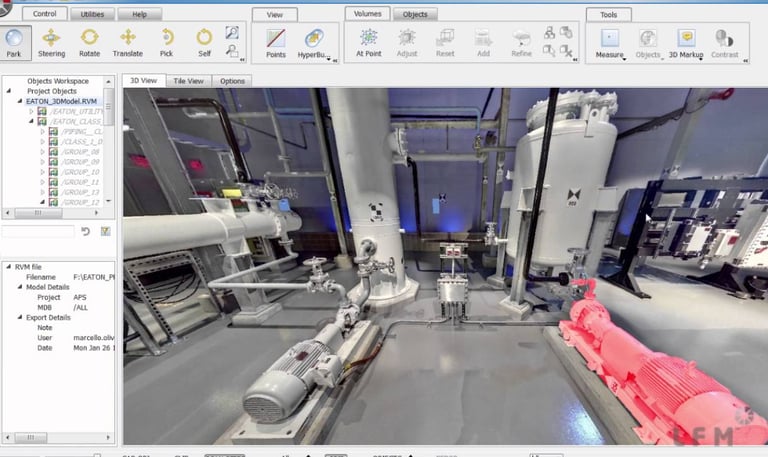Image resolution: width=768 pixels, height=457 pixels.
Task: Expand the /GROUP_08 tree node
Action: (x=43, y=152)
